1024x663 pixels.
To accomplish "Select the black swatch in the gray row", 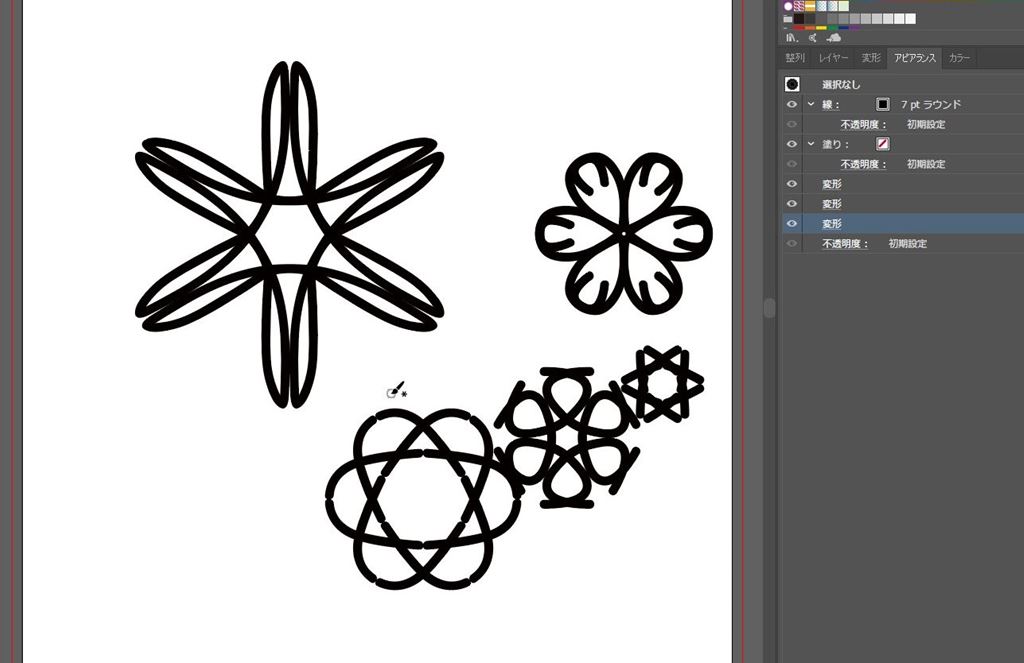I will (800, 18).
